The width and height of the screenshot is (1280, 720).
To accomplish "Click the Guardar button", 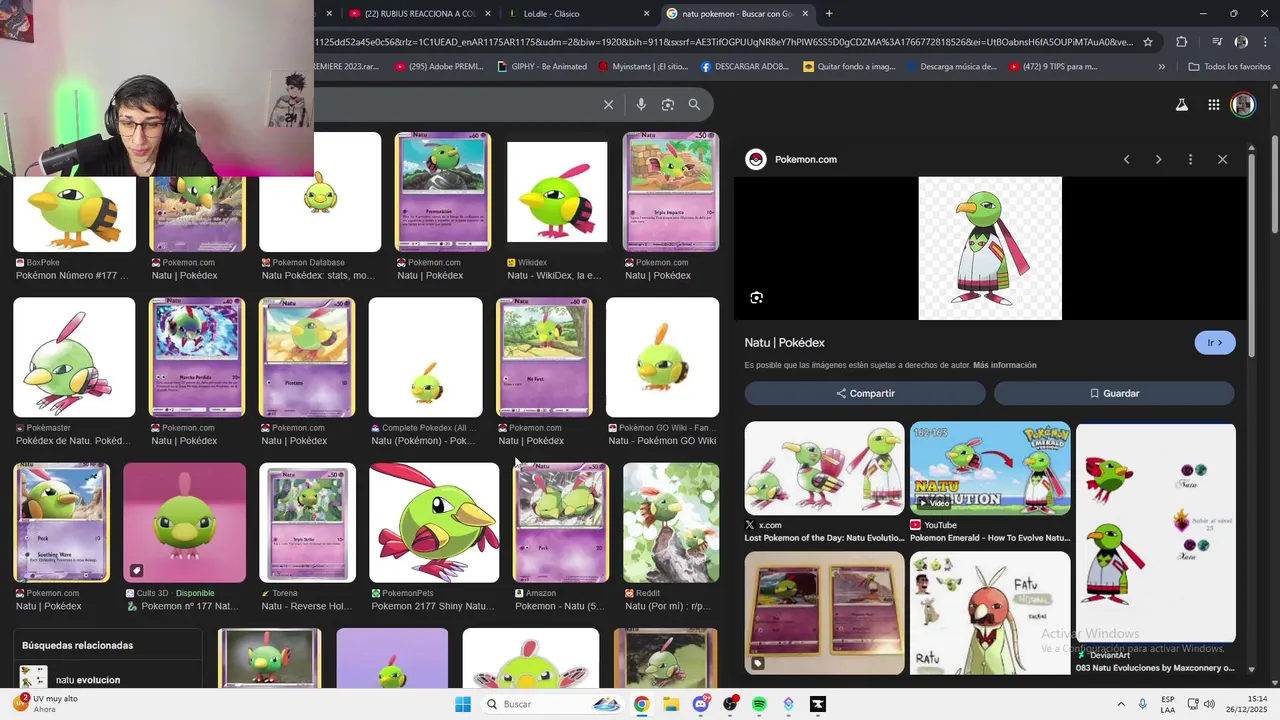I will (x=1115, y=393).
